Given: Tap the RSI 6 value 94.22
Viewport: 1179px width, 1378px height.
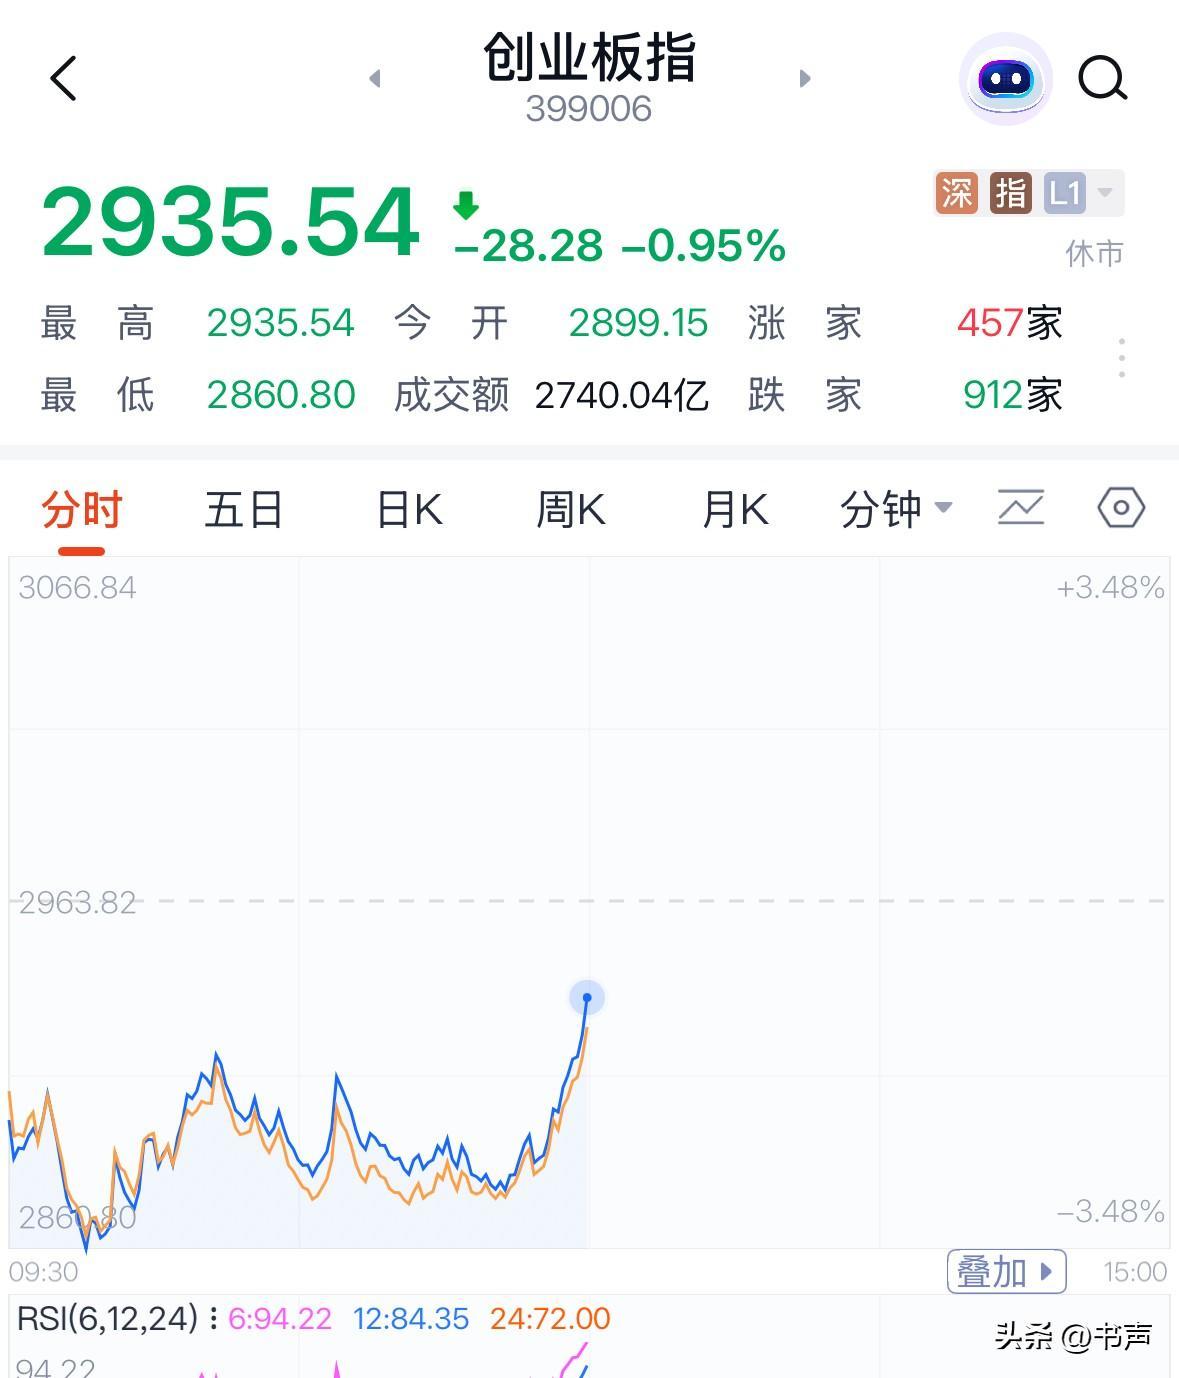Looking at the screenshot, I should pyautogui.click(x=280, y=1318).
